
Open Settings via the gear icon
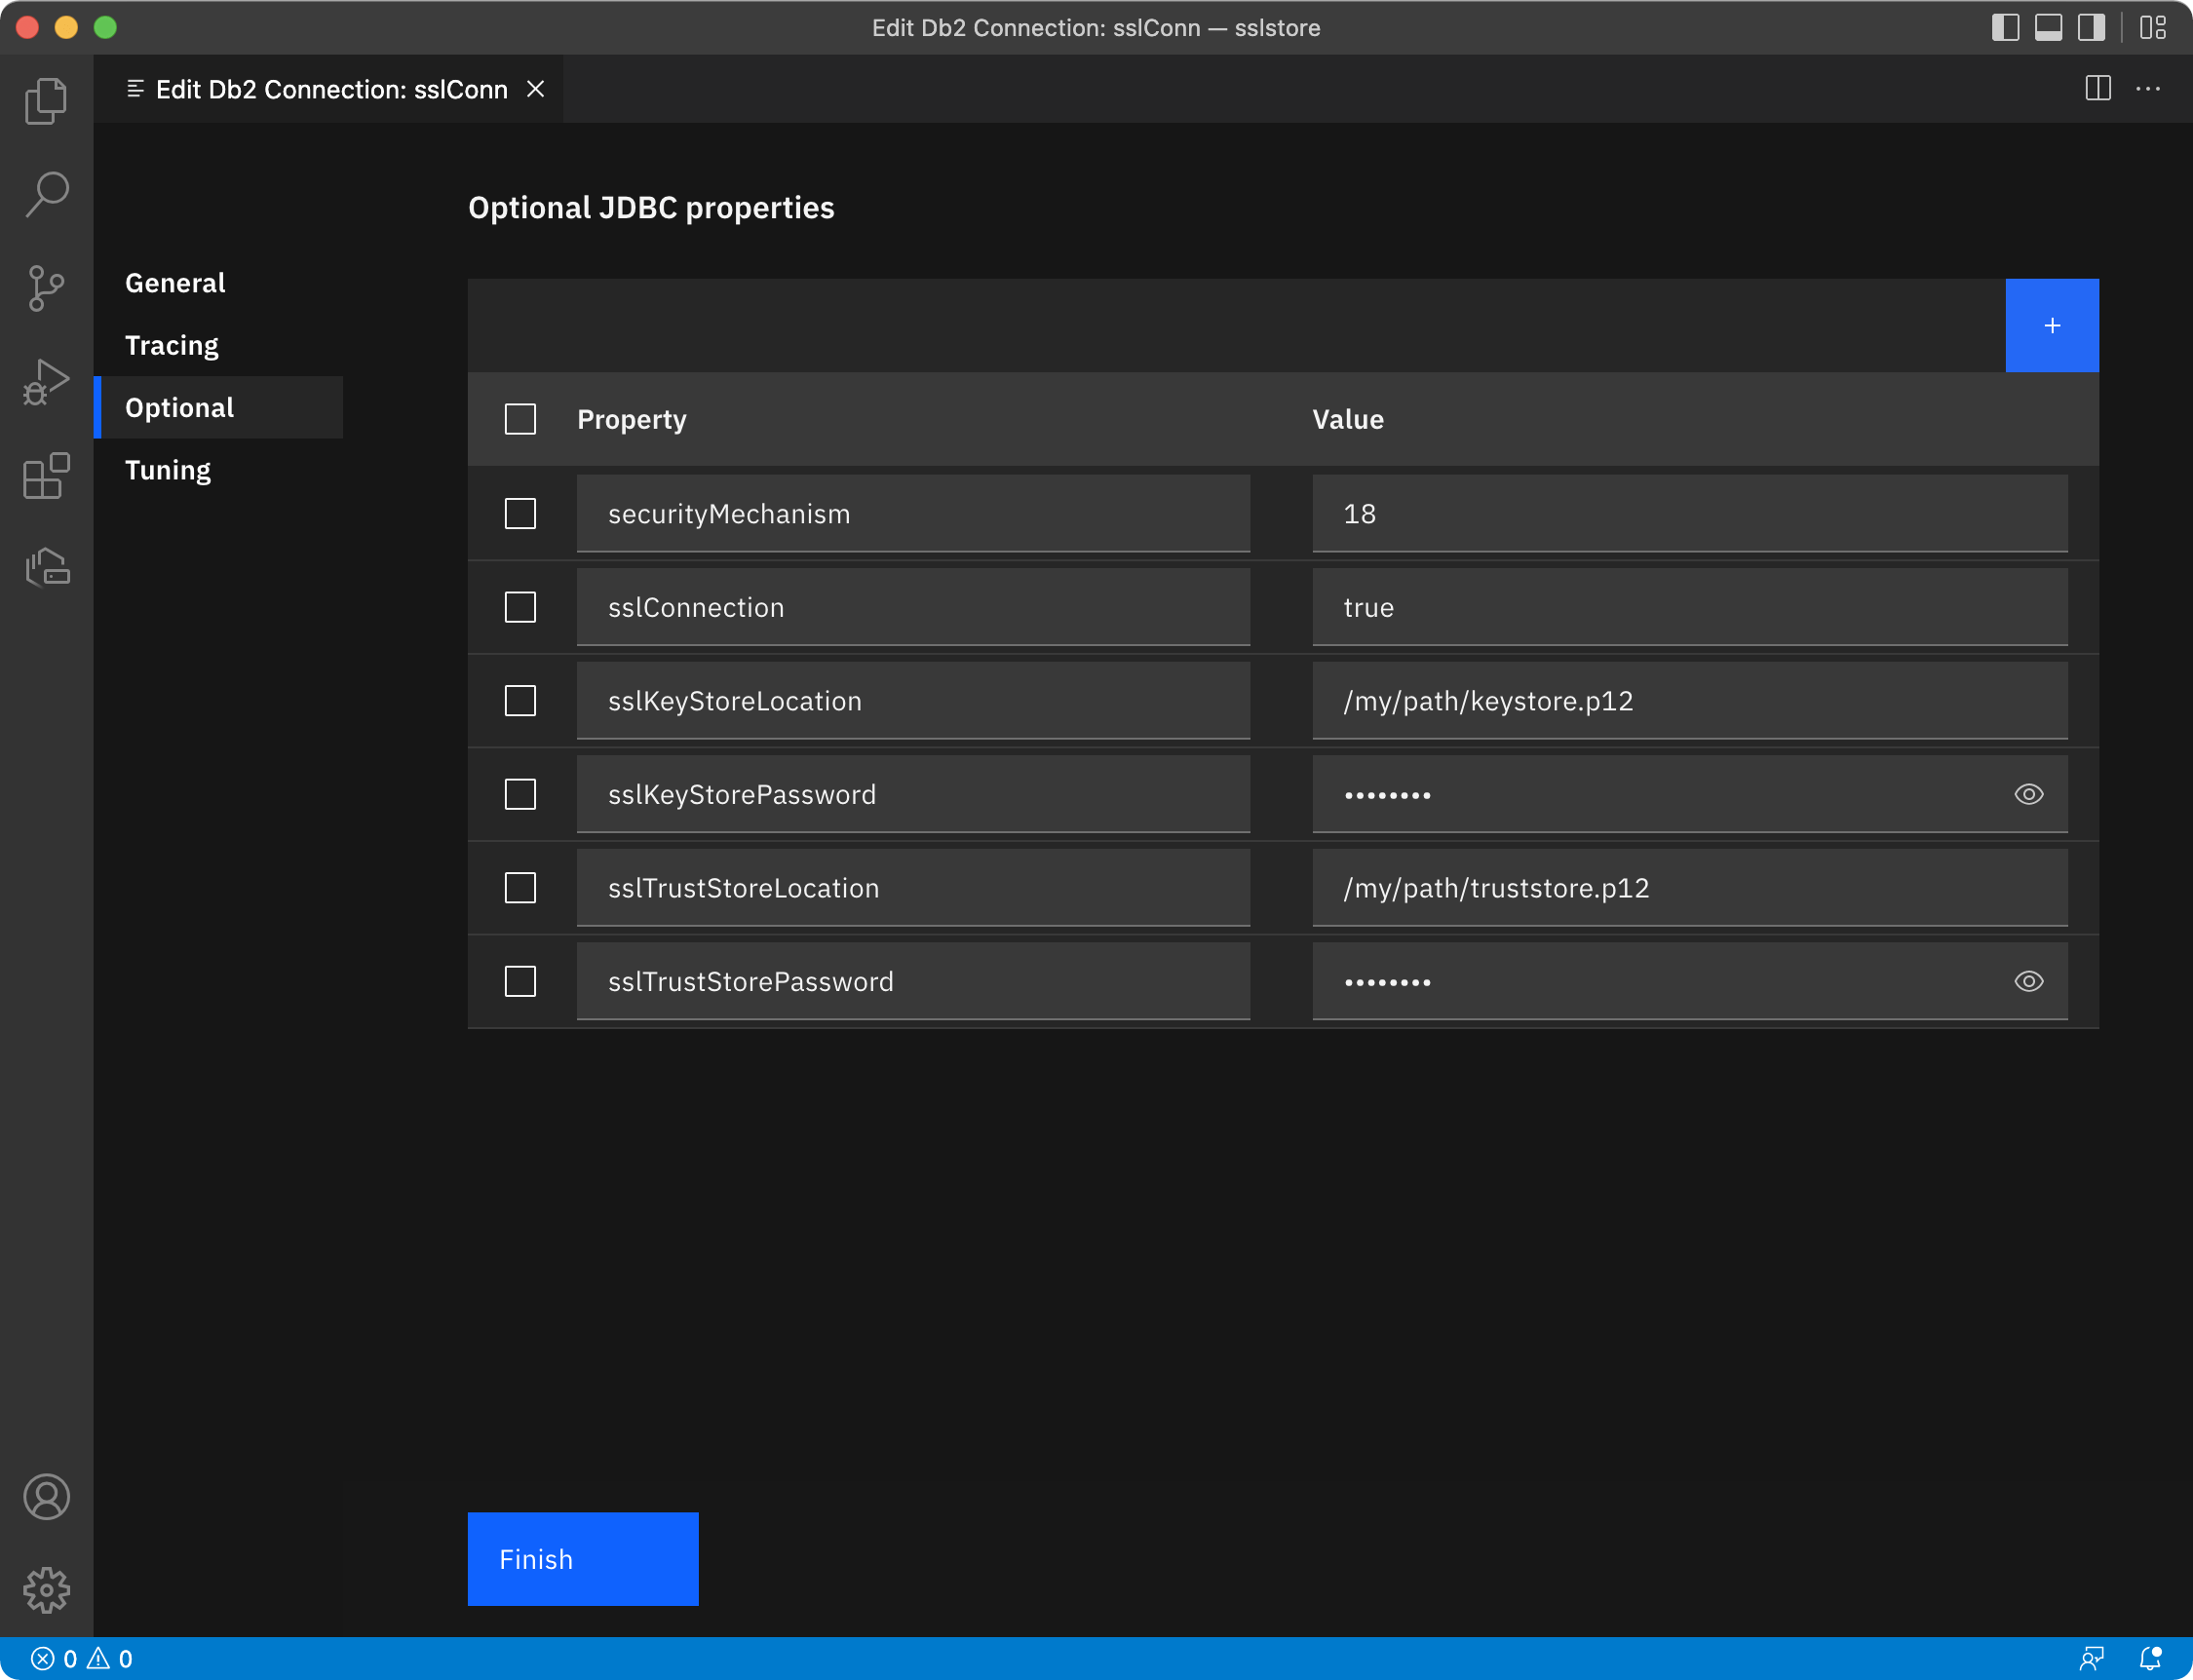(x=46, y=1590)
